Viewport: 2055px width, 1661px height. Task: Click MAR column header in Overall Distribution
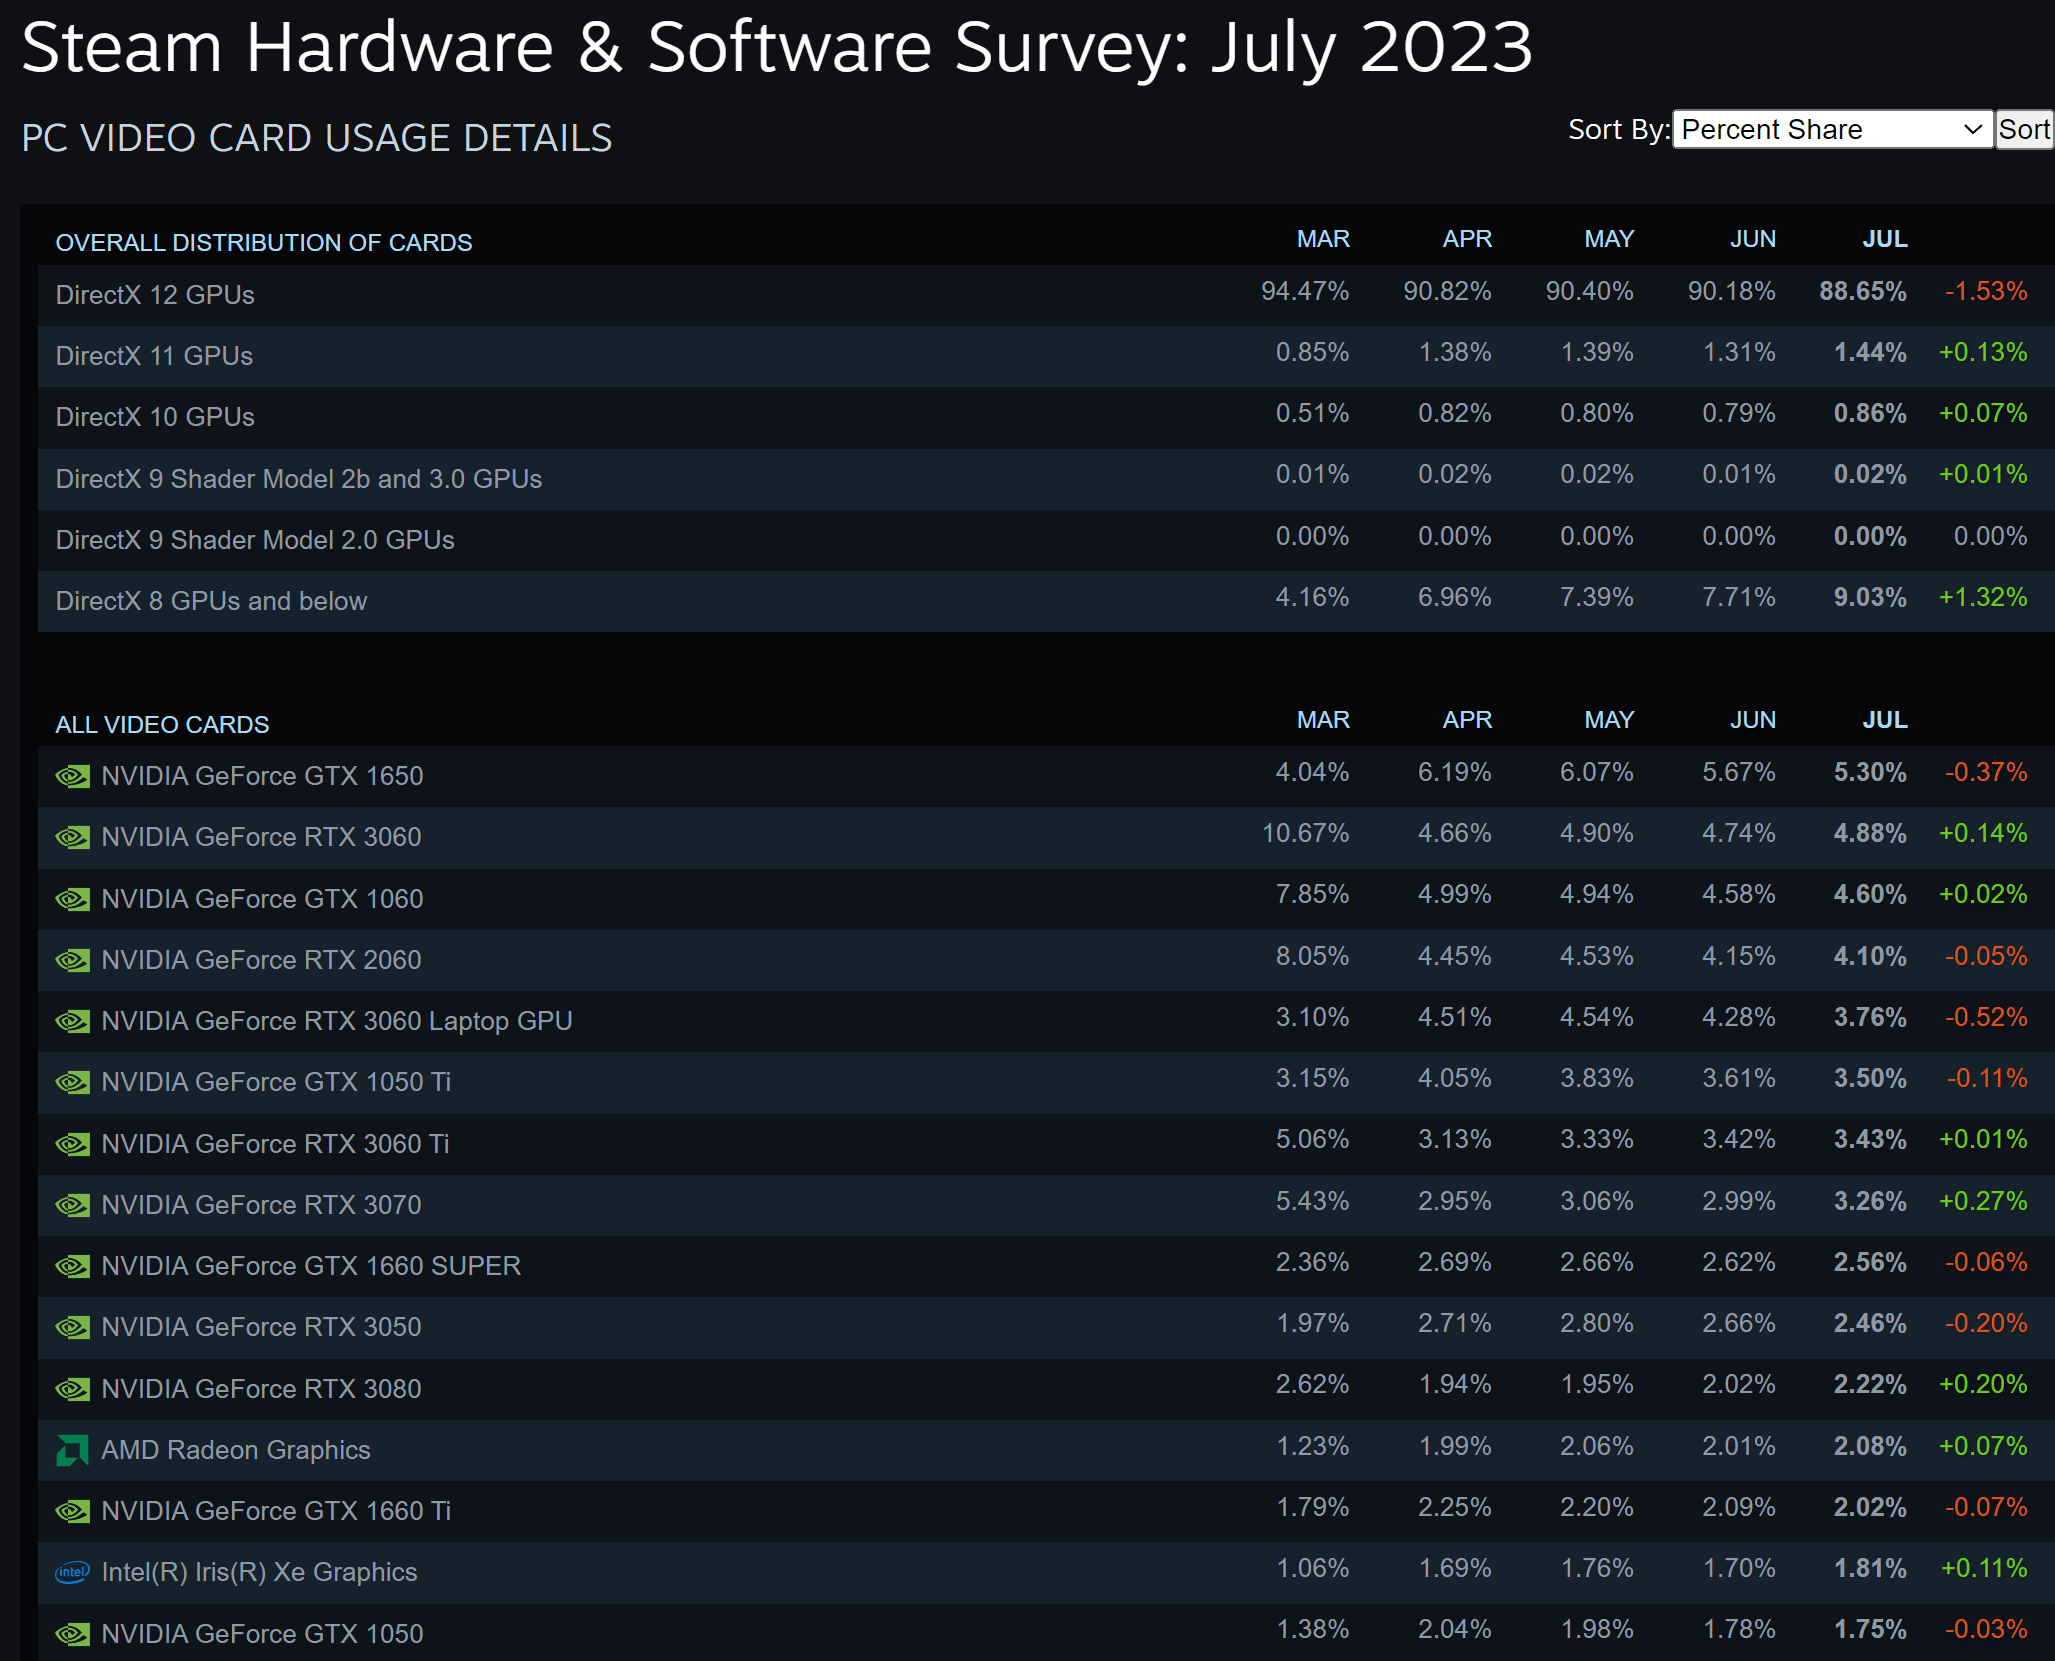point(1322,239)
